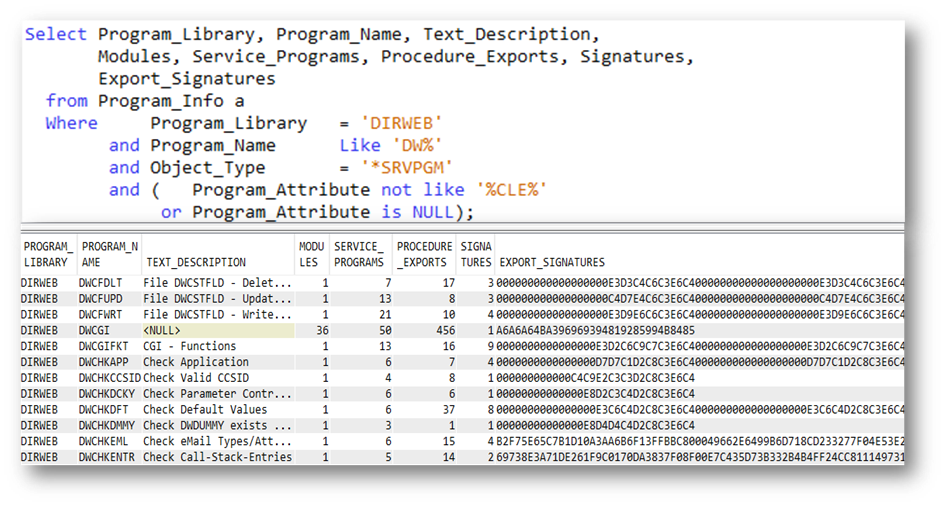Click the SIGNATURES column header
Viewport: 945px width, 509px height.
pyautogui.click(x=475, y=254)
